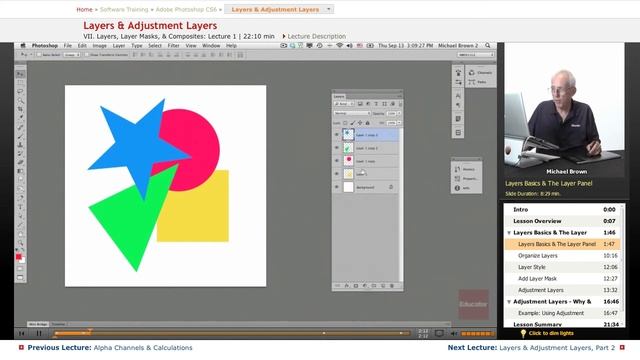Click the Wi-Fi status icon
Image resolution: width=640 pixels, height=360 pixels.
pyautogui.click(x=339, y=46)
